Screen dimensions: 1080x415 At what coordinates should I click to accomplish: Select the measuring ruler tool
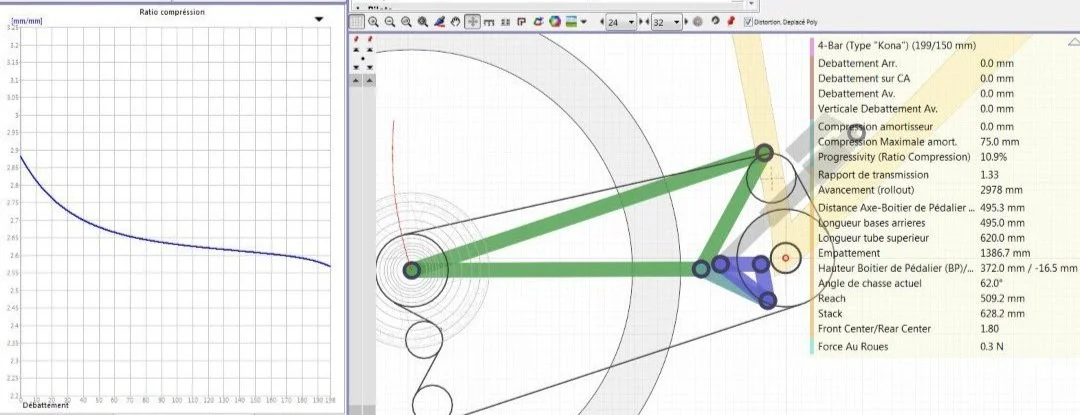489,22
